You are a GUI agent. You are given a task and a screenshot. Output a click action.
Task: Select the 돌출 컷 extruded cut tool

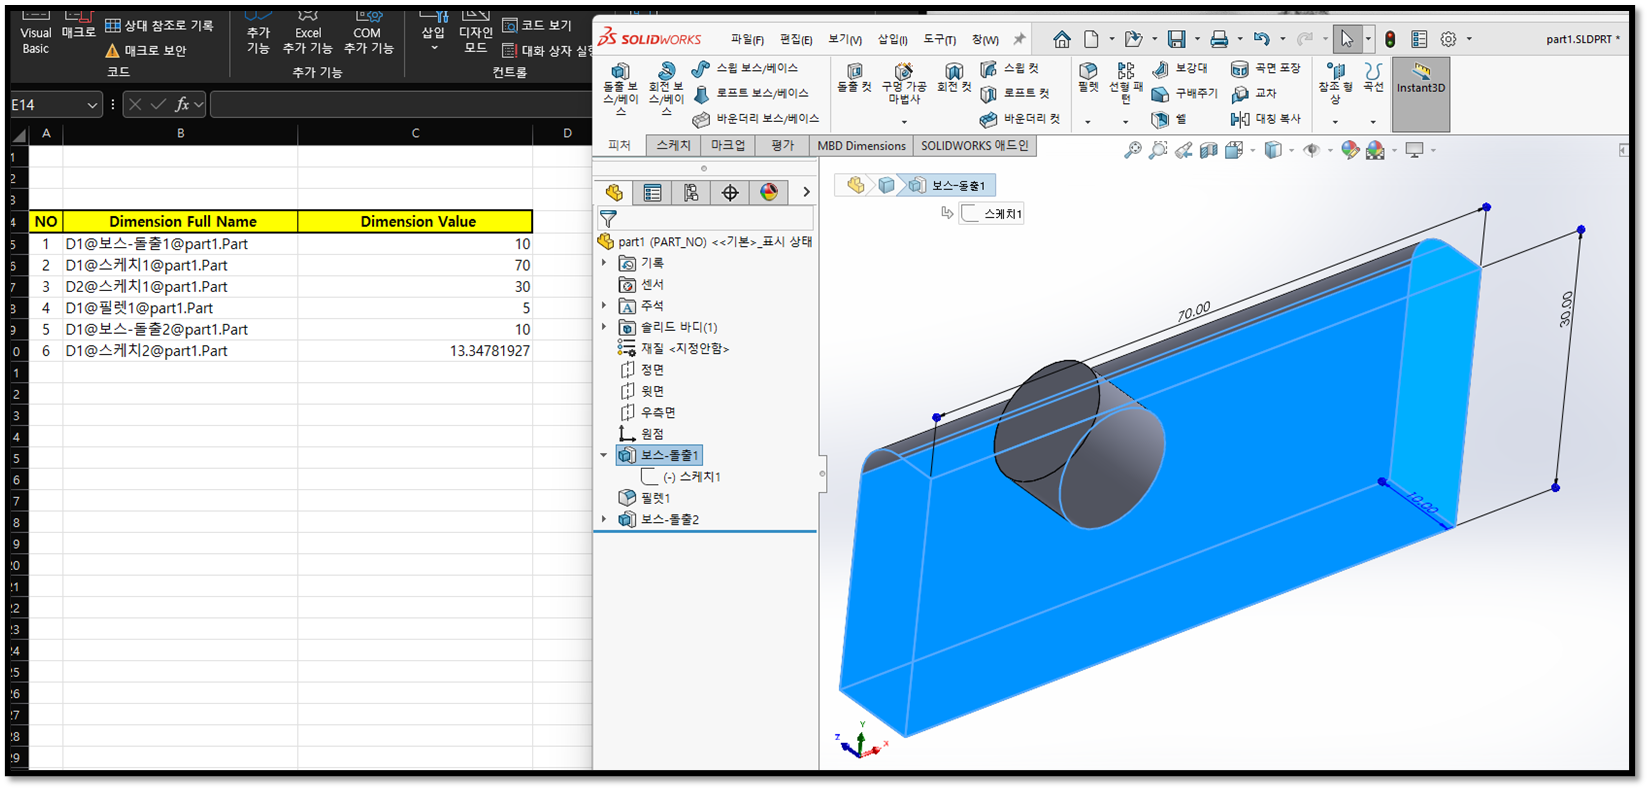coord(854,78)
